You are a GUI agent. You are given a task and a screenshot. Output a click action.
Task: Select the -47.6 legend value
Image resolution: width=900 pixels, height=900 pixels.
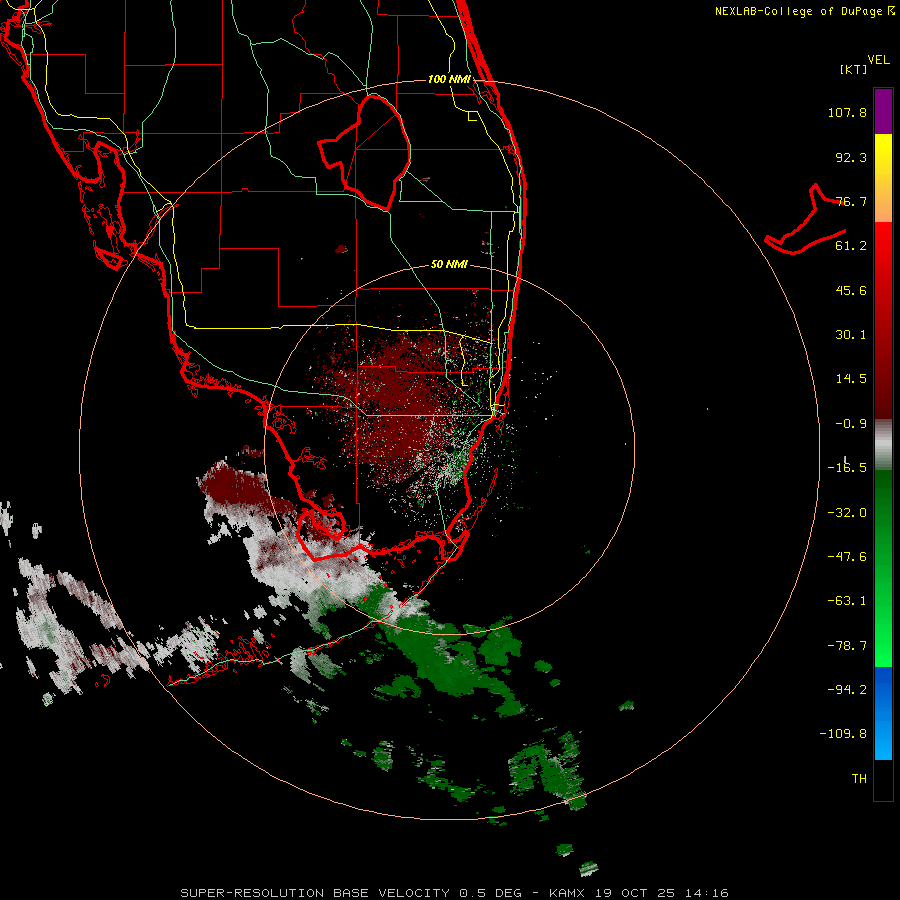tap(847, 557)
